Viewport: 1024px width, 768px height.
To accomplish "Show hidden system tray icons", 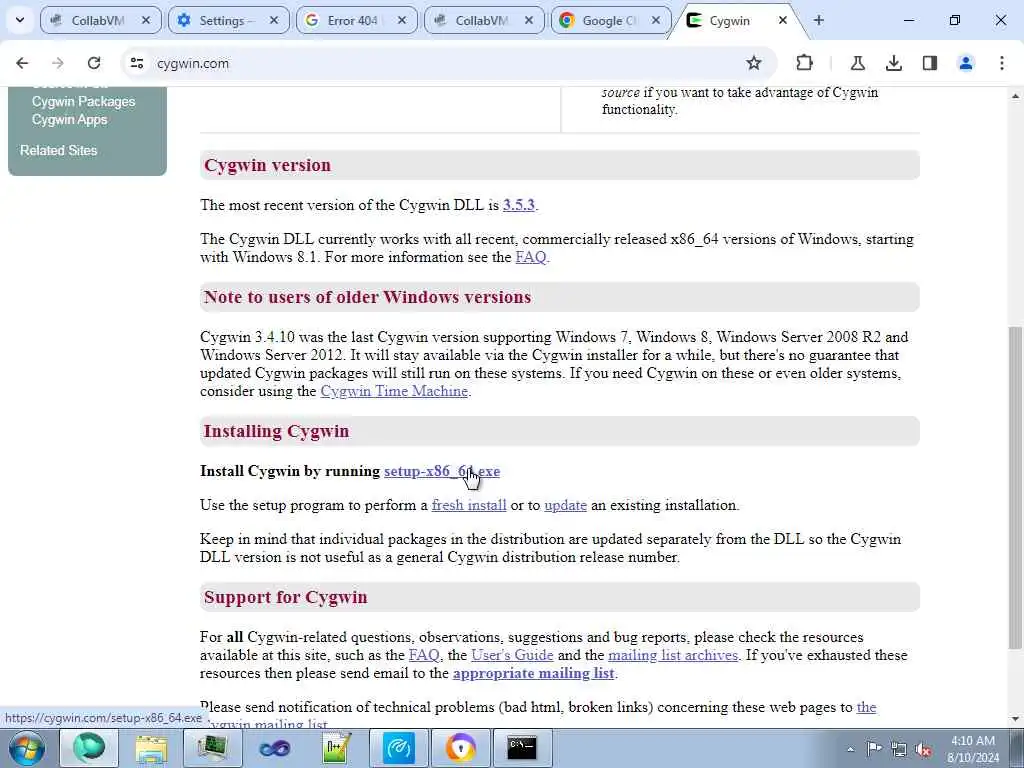I will coord(850,749).
